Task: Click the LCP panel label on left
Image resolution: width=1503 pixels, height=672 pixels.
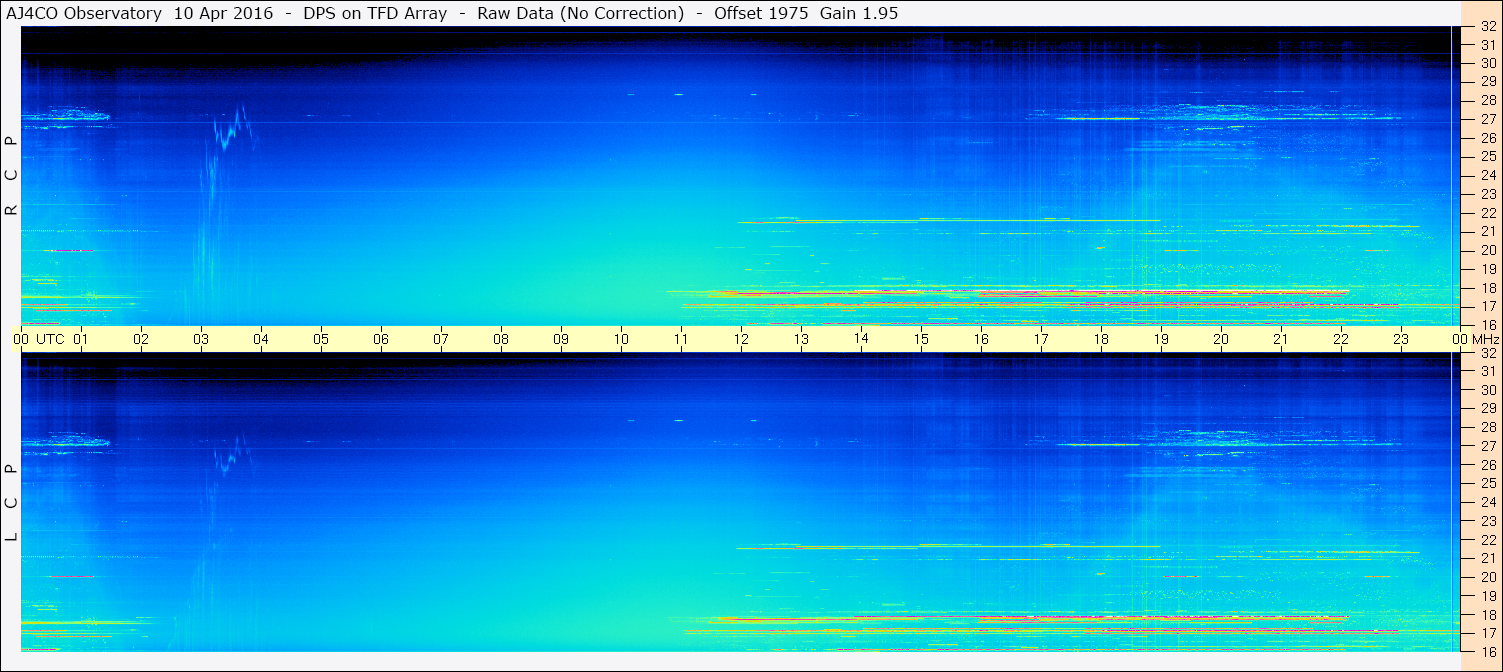Action: pyautogui.click(x=11, y=503)
